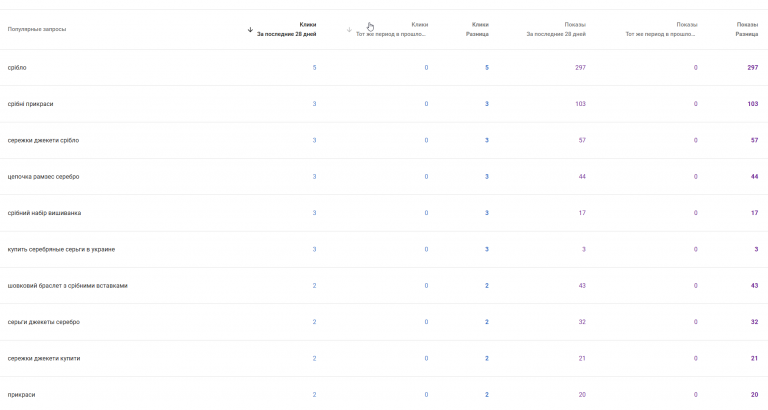Click the прикраси query row
The image size is (768, 410).
click(21, 394)
